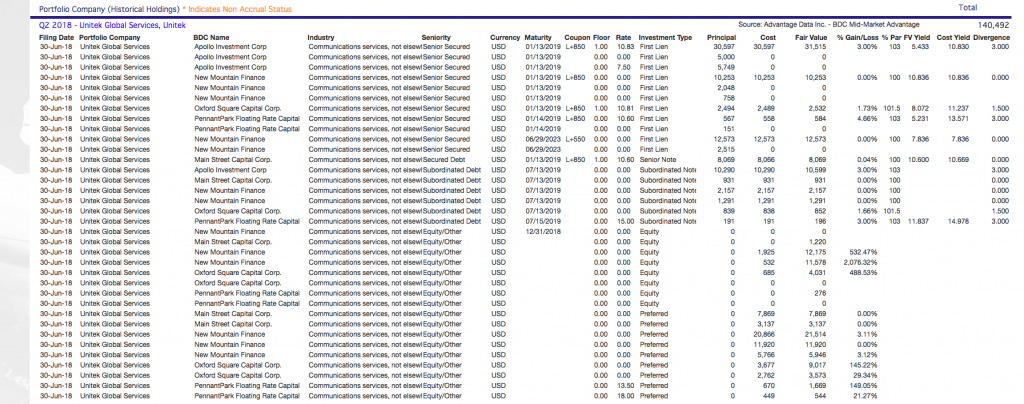Click the % Gain/Loss column header

coord(857,38)
